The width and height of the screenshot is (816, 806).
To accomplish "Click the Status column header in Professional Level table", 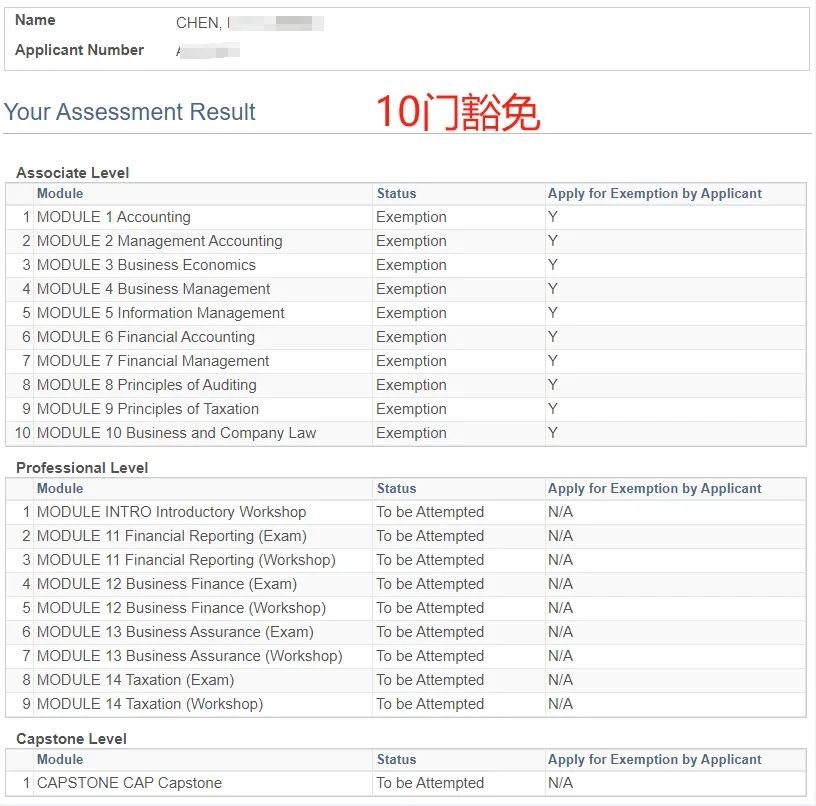I will (397, 489).
